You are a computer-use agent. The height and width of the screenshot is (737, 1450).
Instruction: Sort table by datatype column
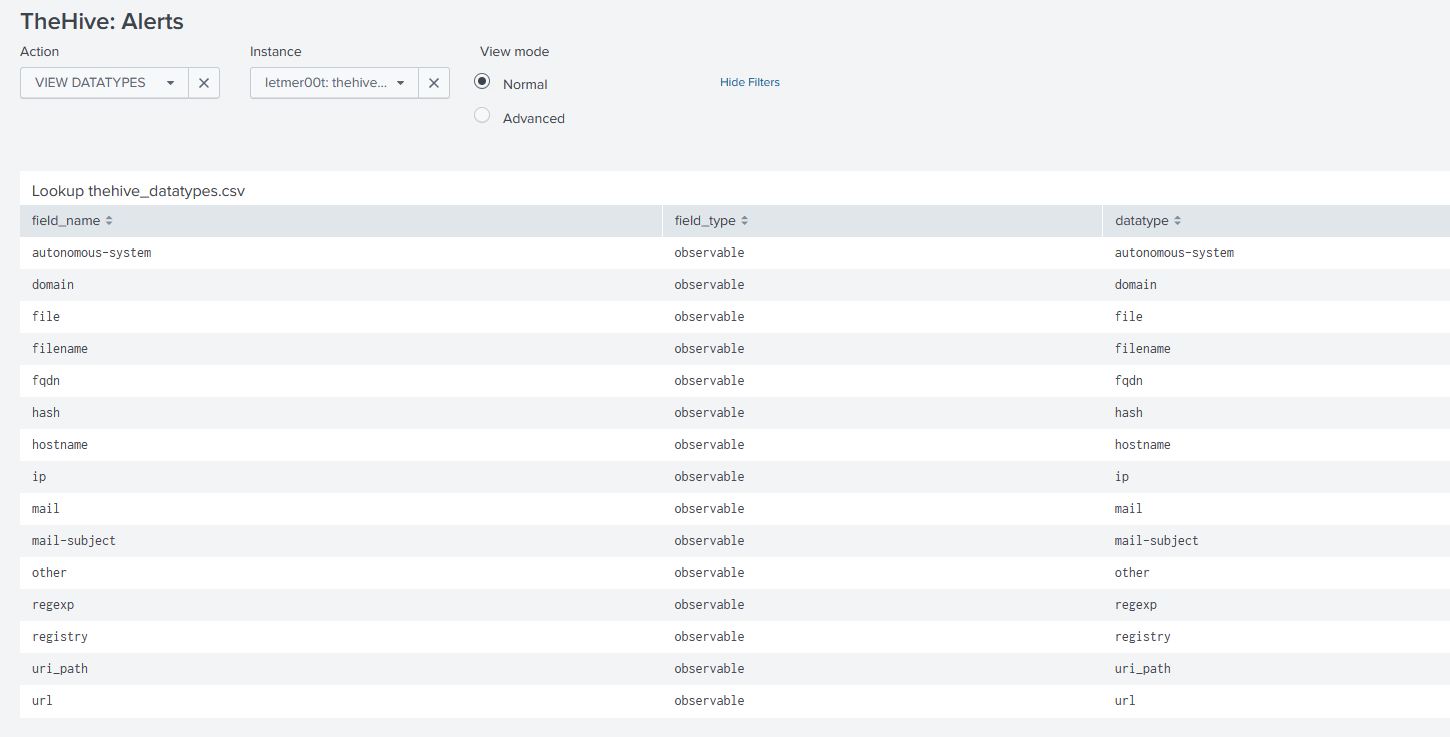1148,221
